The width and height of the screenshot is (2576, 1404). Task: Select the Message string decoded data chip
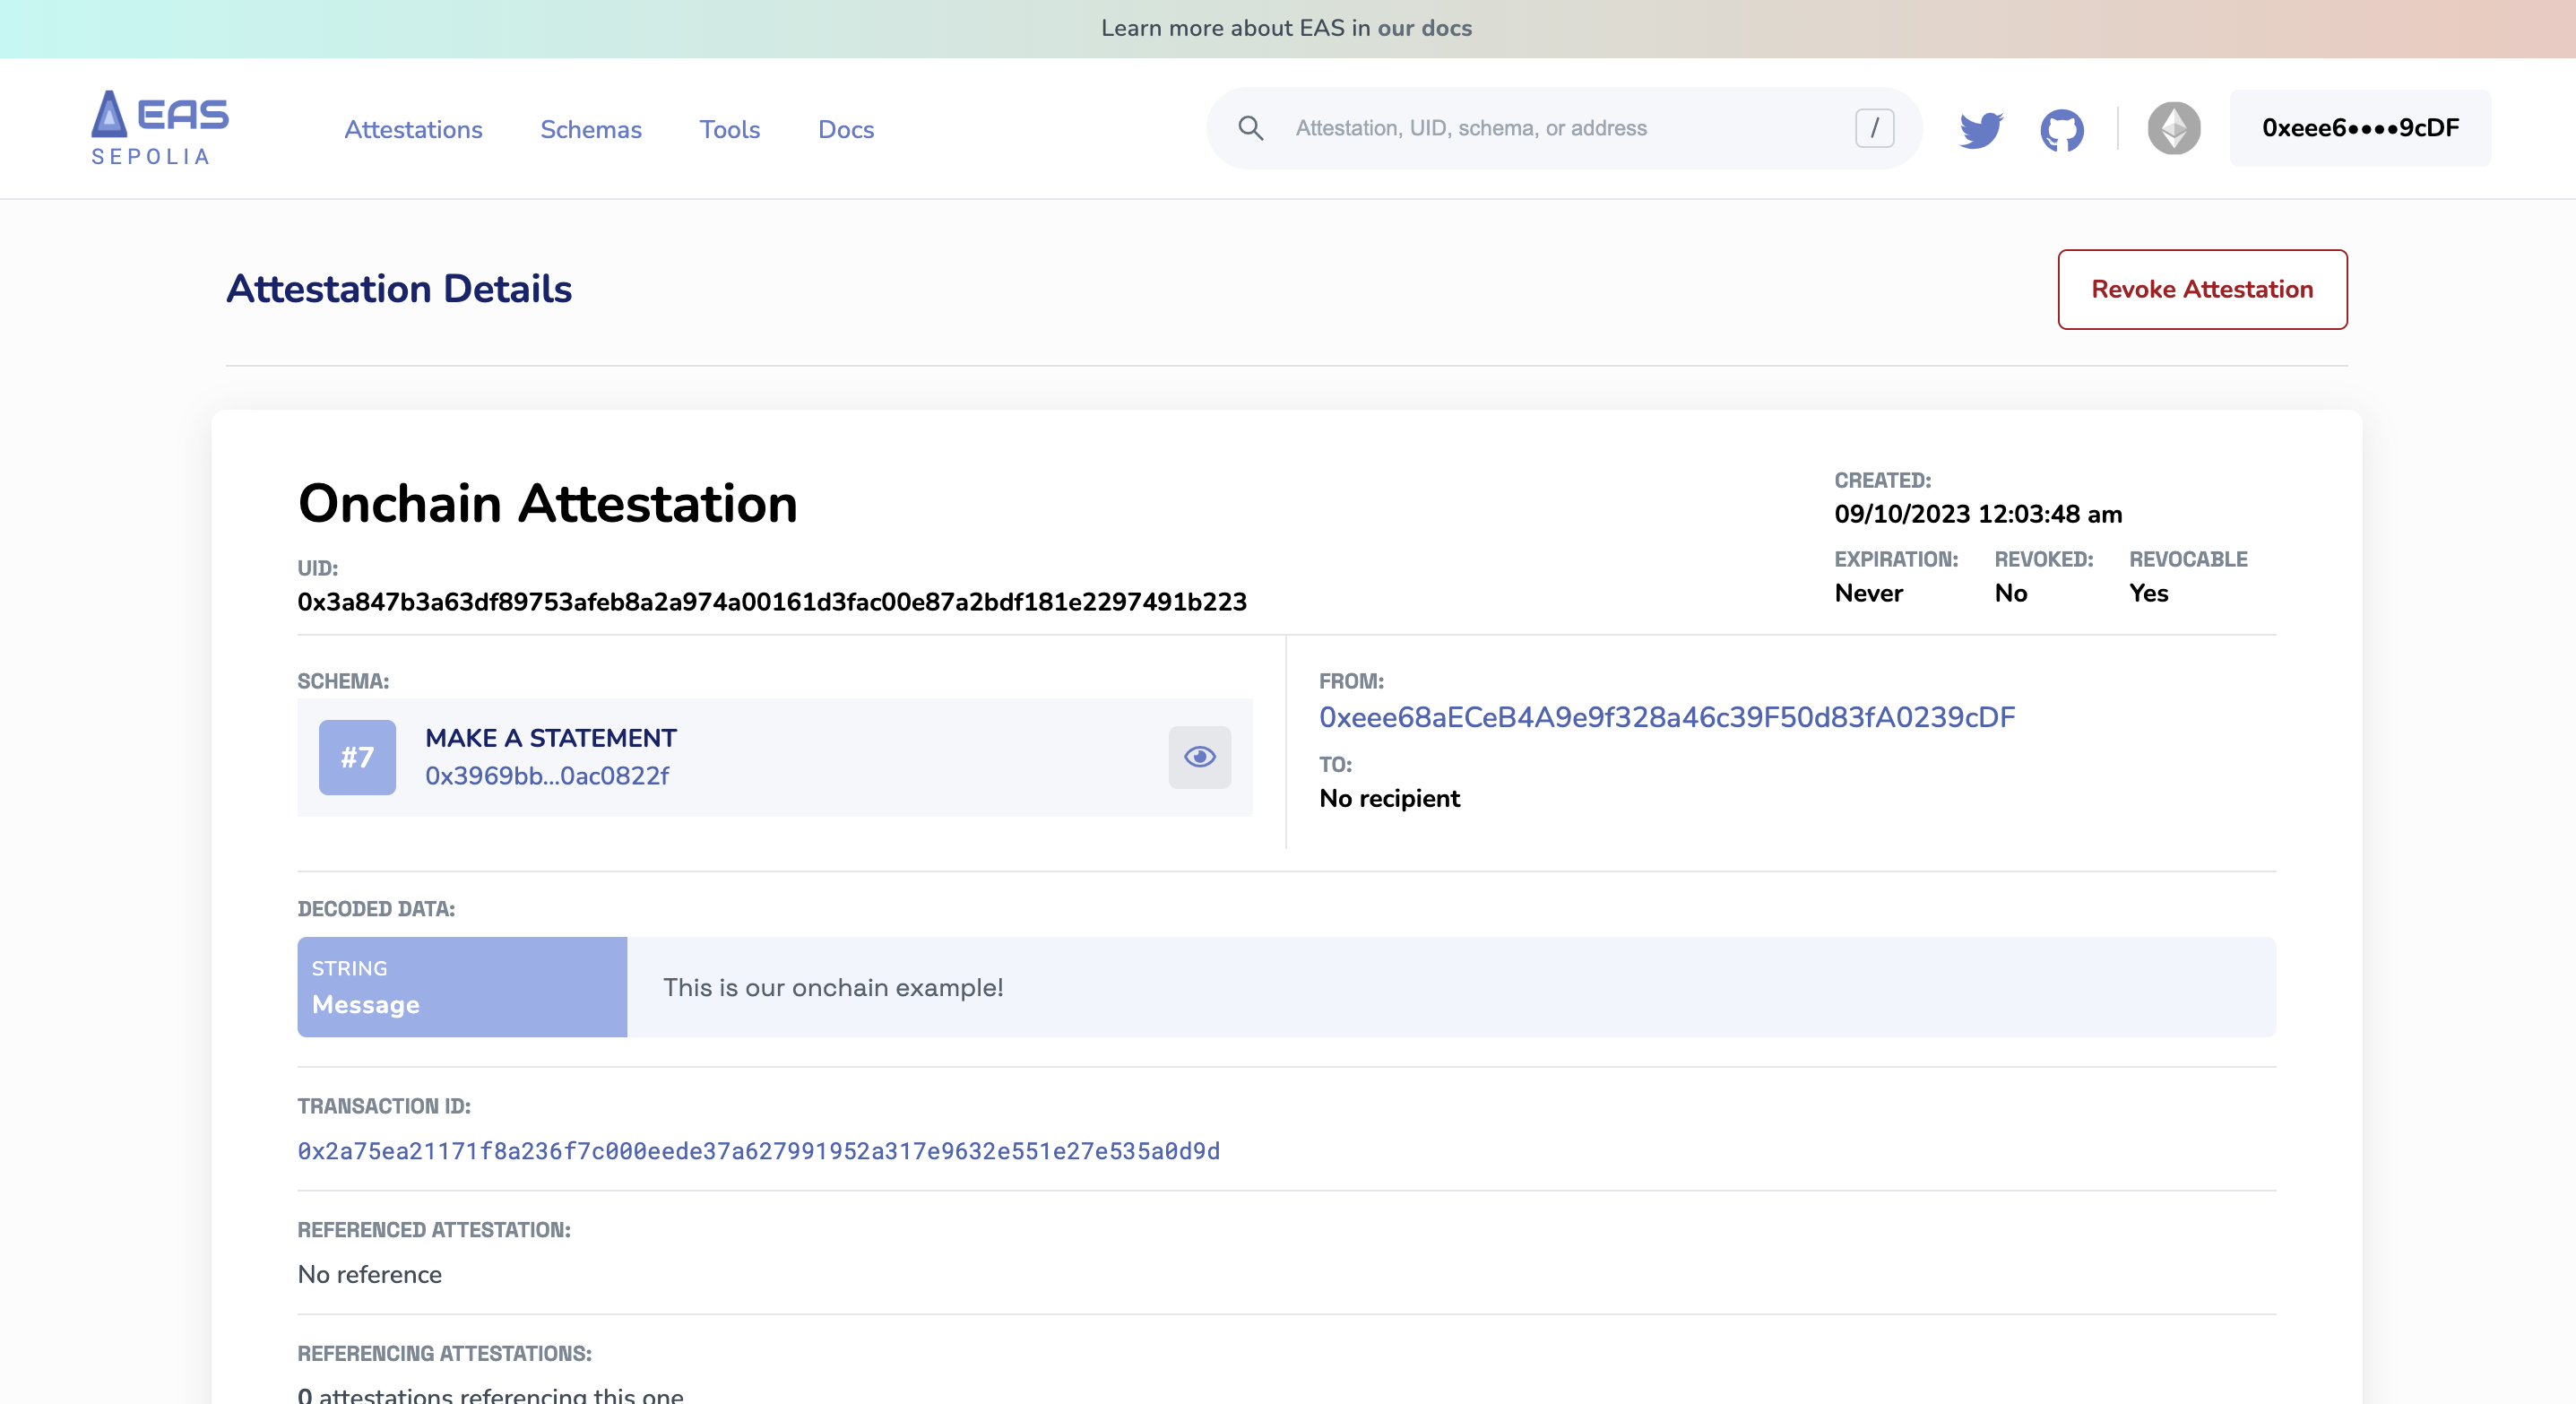pyautogui.click(x=462, y=987)
